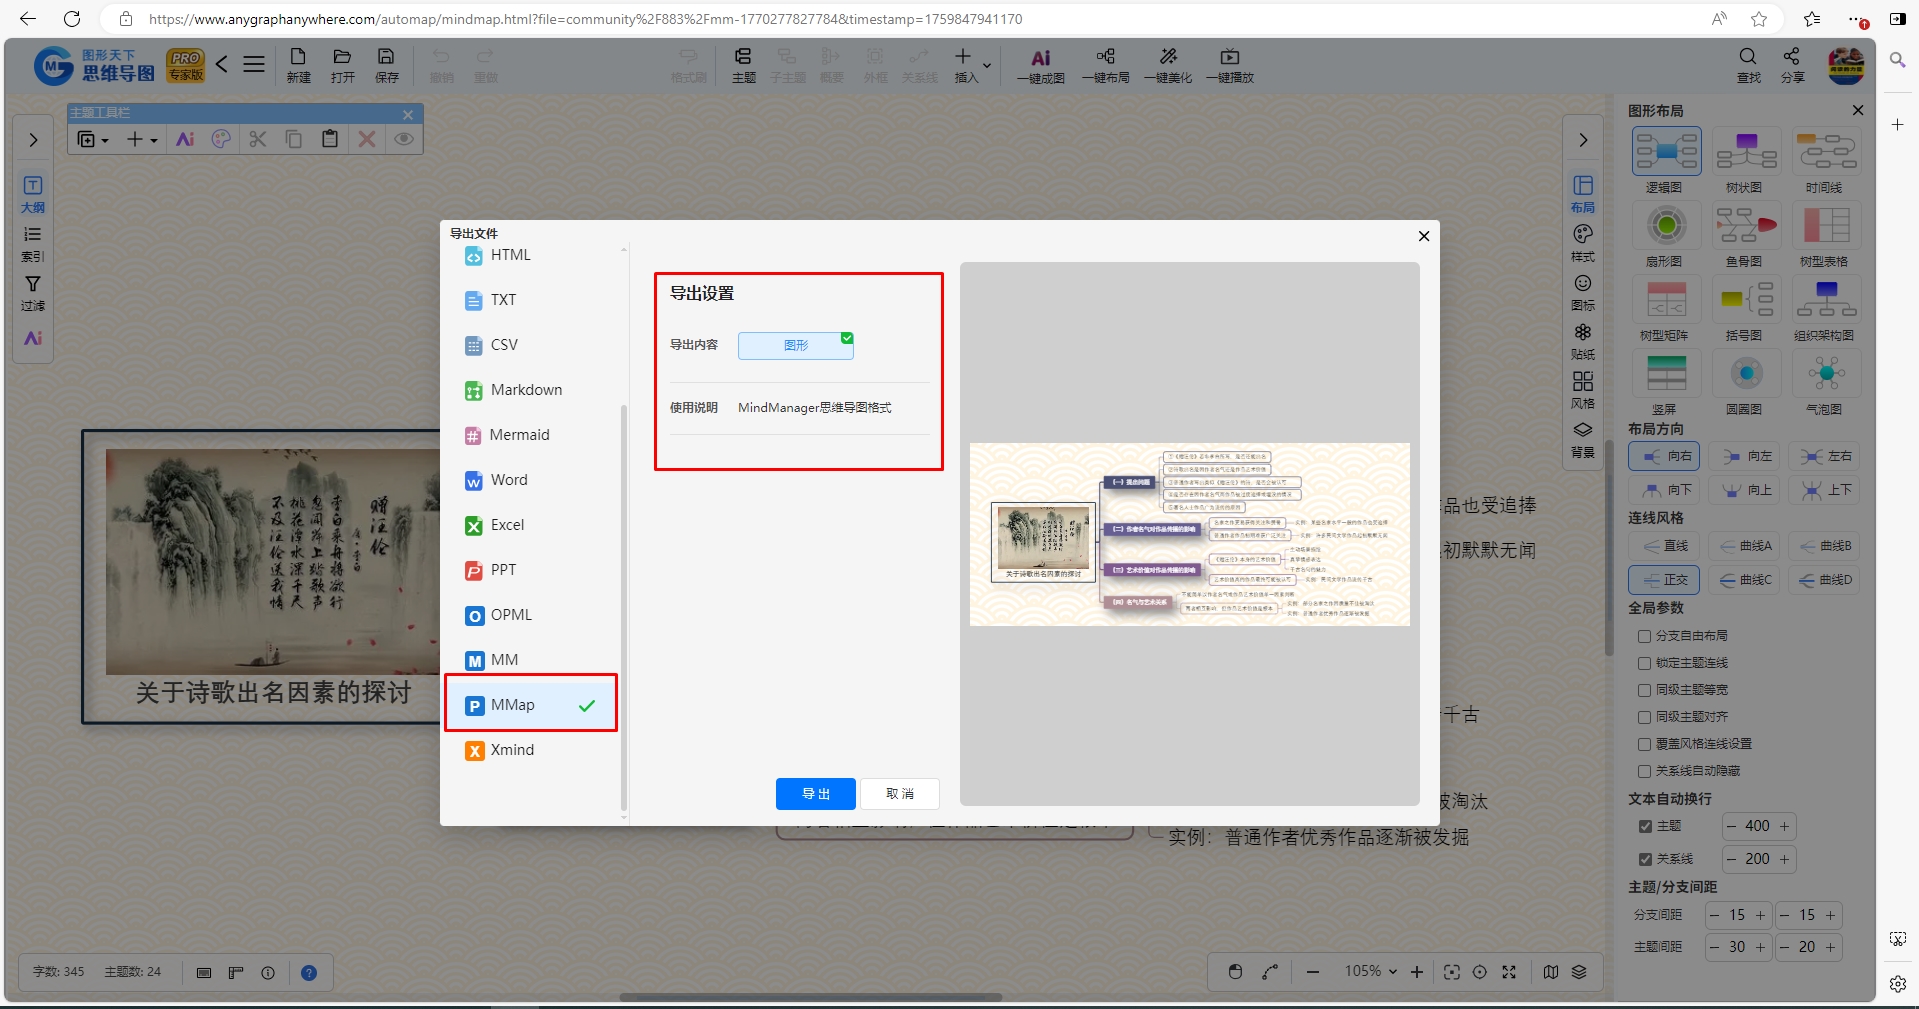Toggle eye visibility icon in 主题工具栏
The width and height of the screenshot is (1919, 1009).
coord(404,139)
